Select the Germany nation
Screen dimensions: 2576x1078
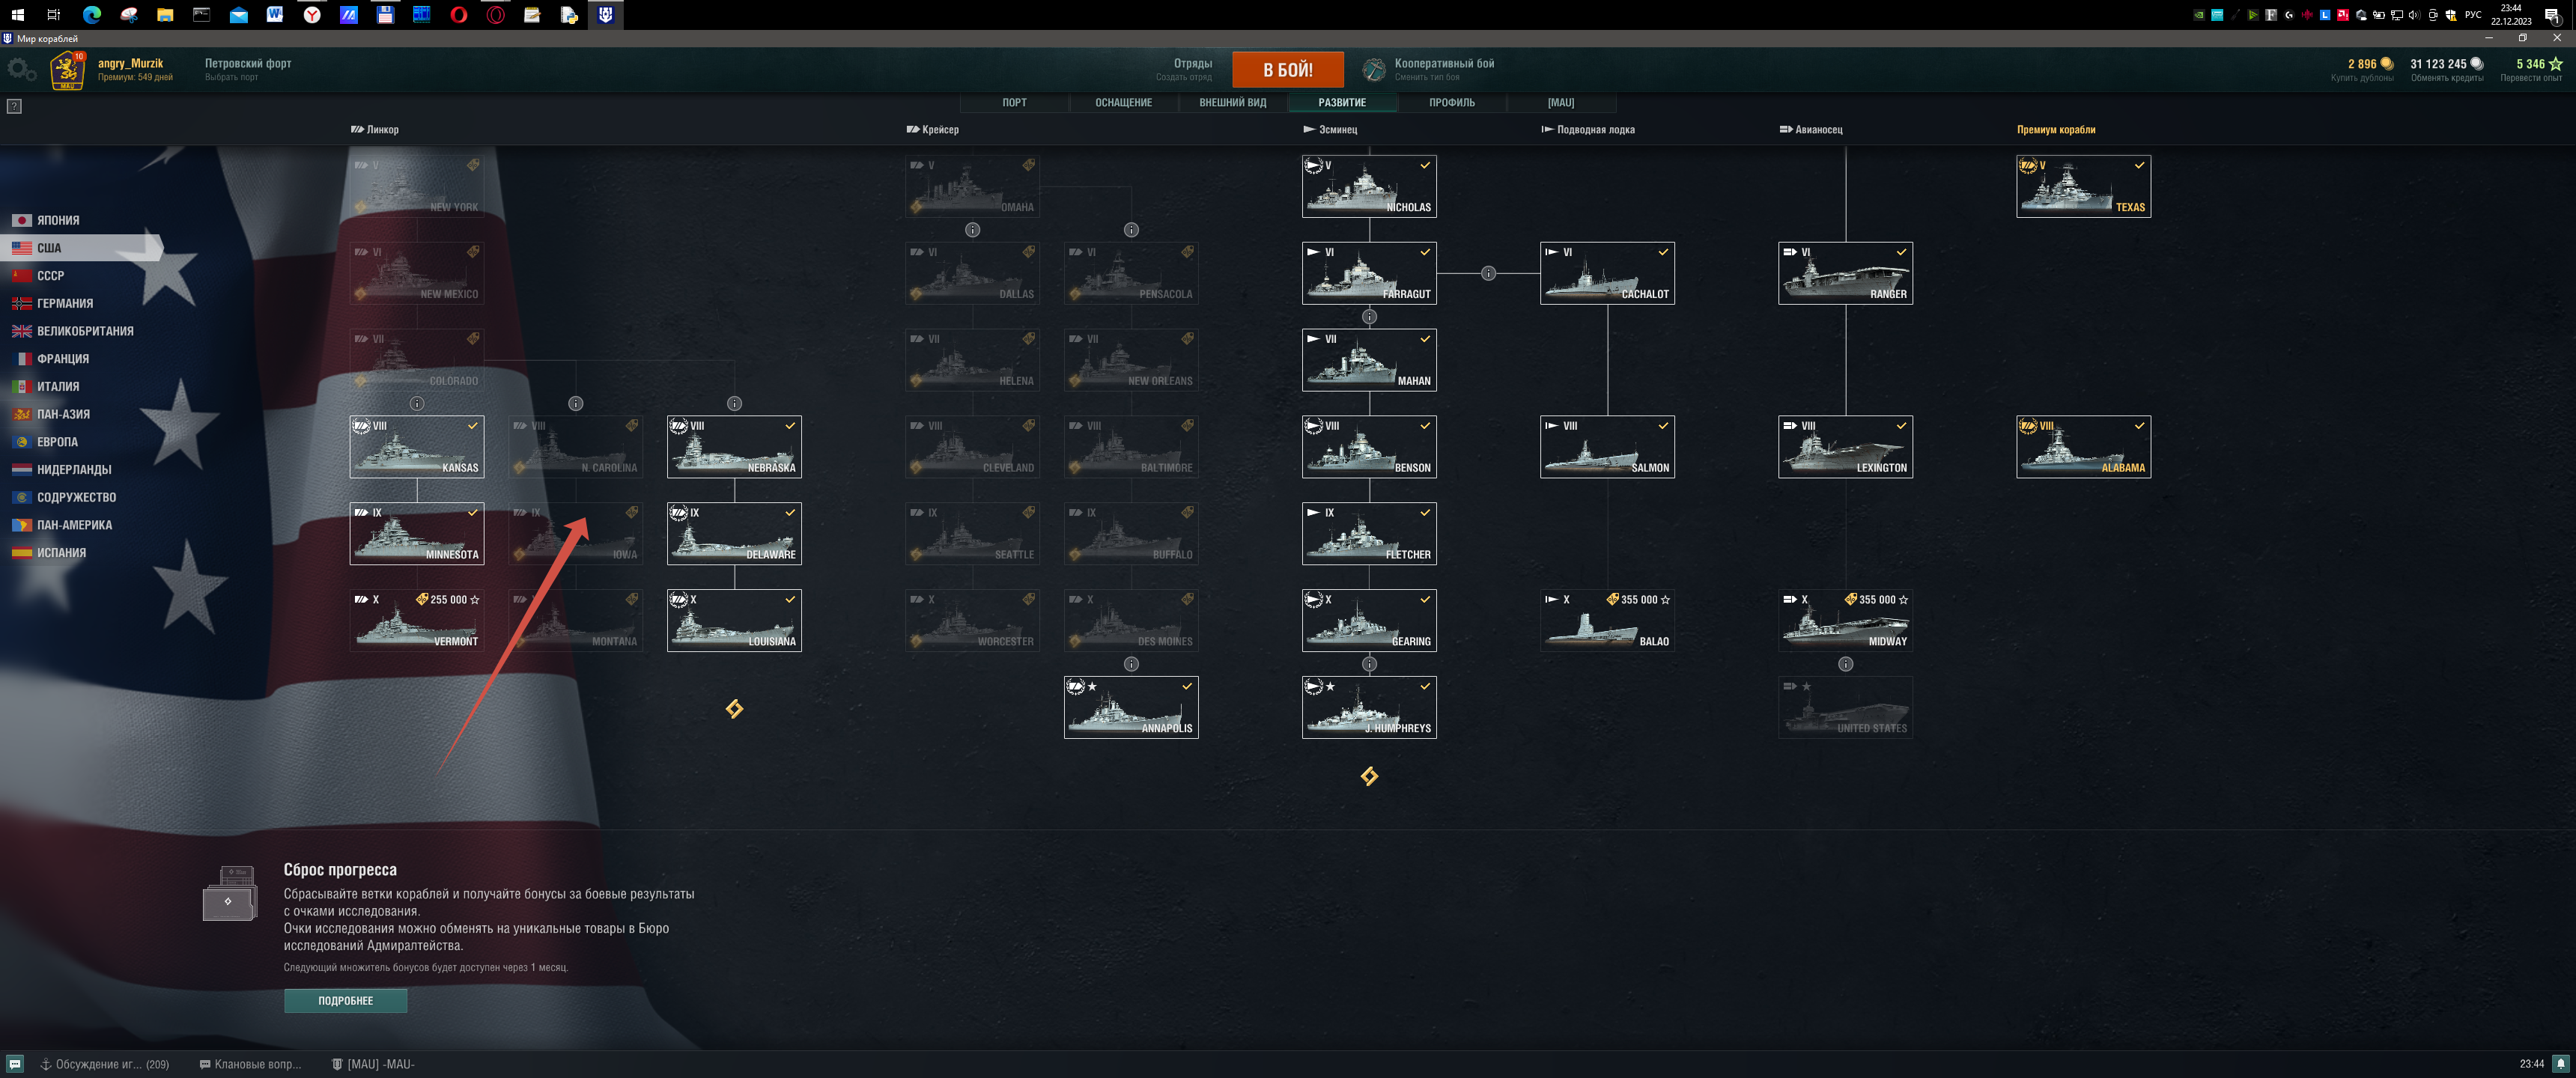coord(52,304)
